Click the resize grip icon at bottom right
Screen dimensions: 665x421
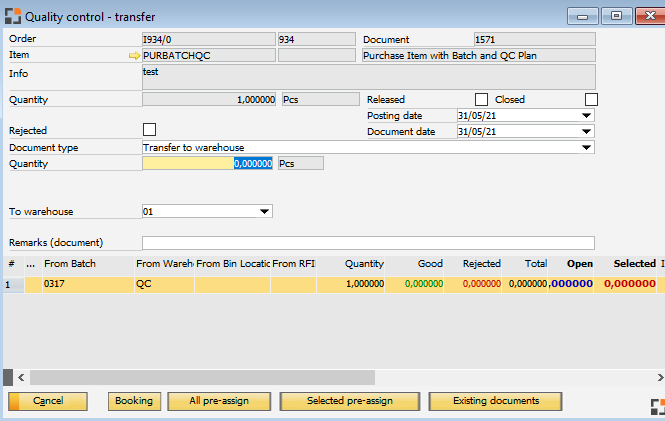click(657, 406)
